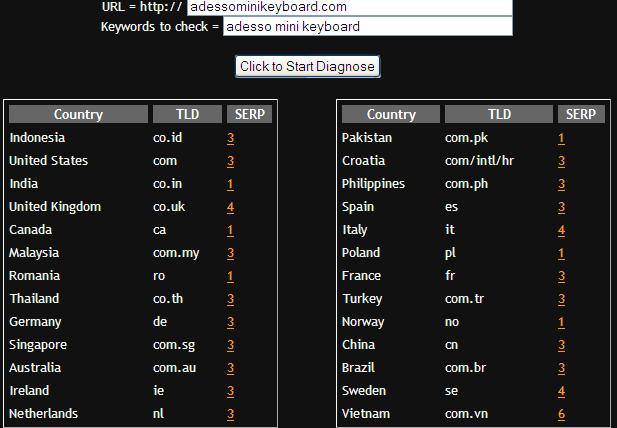Click the Click to Start Diagnose button
This screenshot has height=428, width=617.
tap(307, 66)
